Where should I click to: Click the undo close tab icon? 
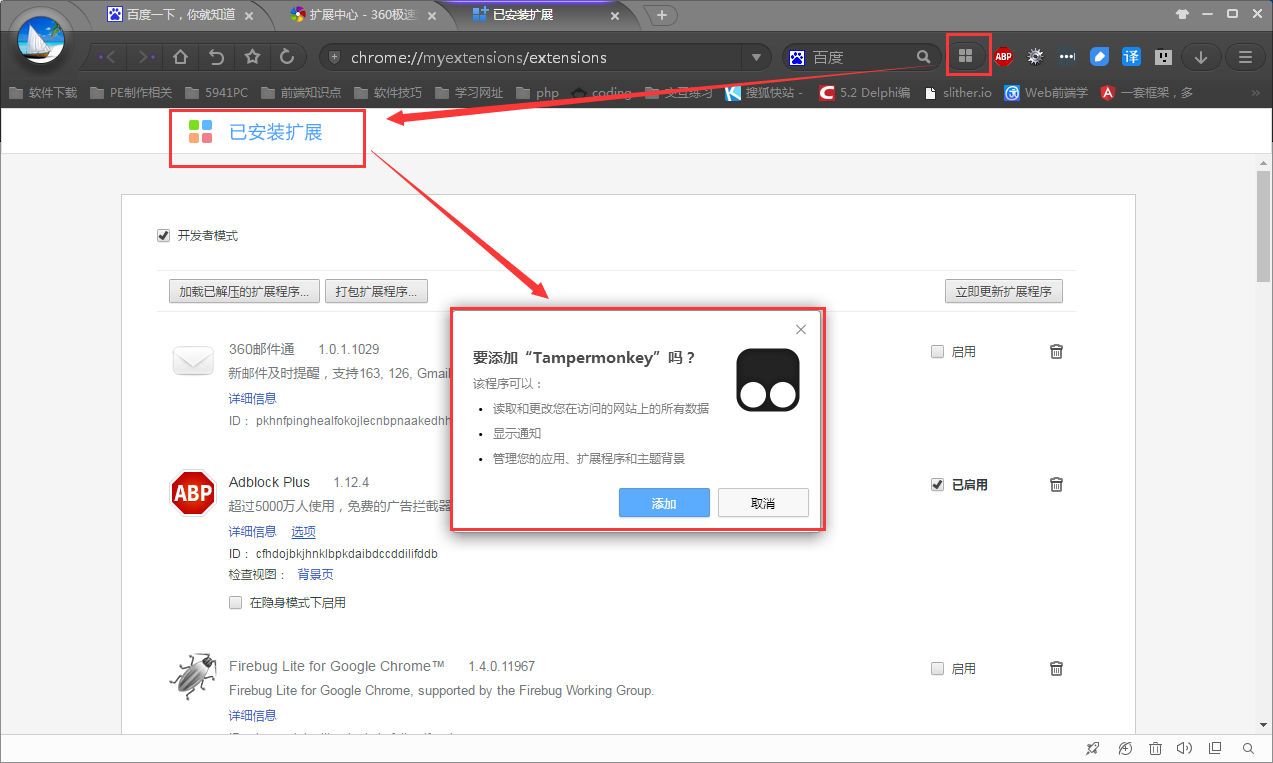tap(216, 57)
